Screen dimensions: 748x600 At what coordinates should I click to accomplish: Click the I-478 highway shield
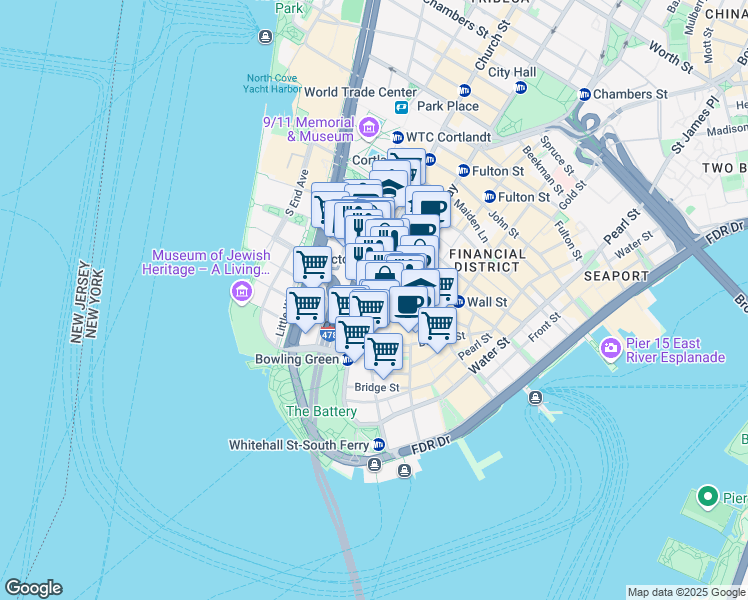(x=328, y=333)
